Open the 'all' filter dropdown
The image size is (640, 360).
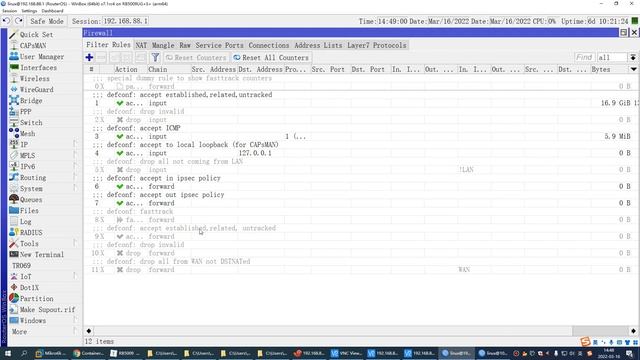(633, 58)
